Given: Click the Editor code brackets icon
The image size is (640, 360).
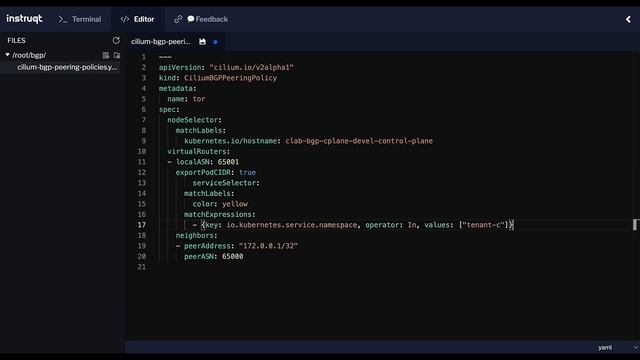Looking at the screenshot, I should tap(125, 19).
